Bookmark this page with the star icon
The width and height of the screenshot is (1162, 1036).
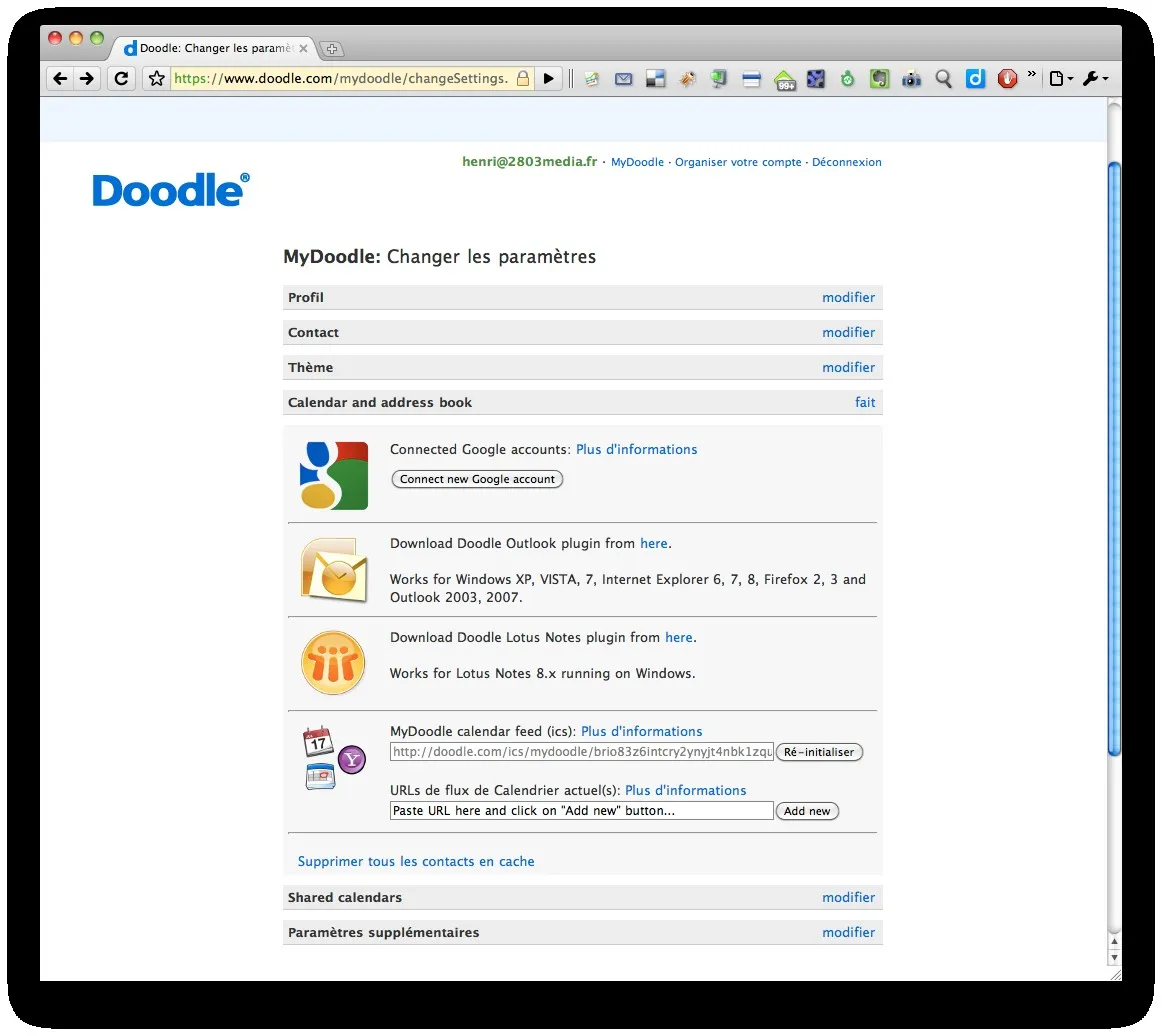coord(156,79)
